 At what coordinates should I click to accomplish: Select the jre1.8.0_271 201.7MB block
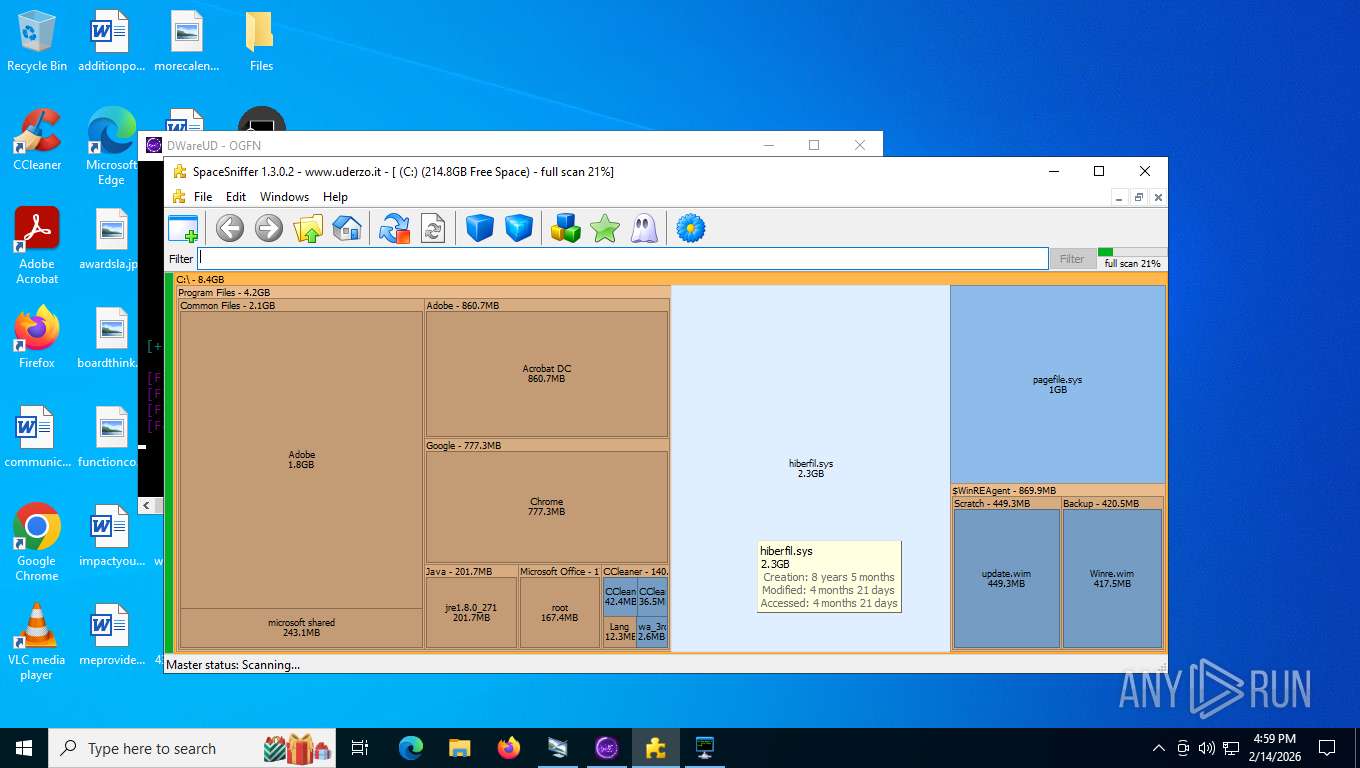pos(471,612)
